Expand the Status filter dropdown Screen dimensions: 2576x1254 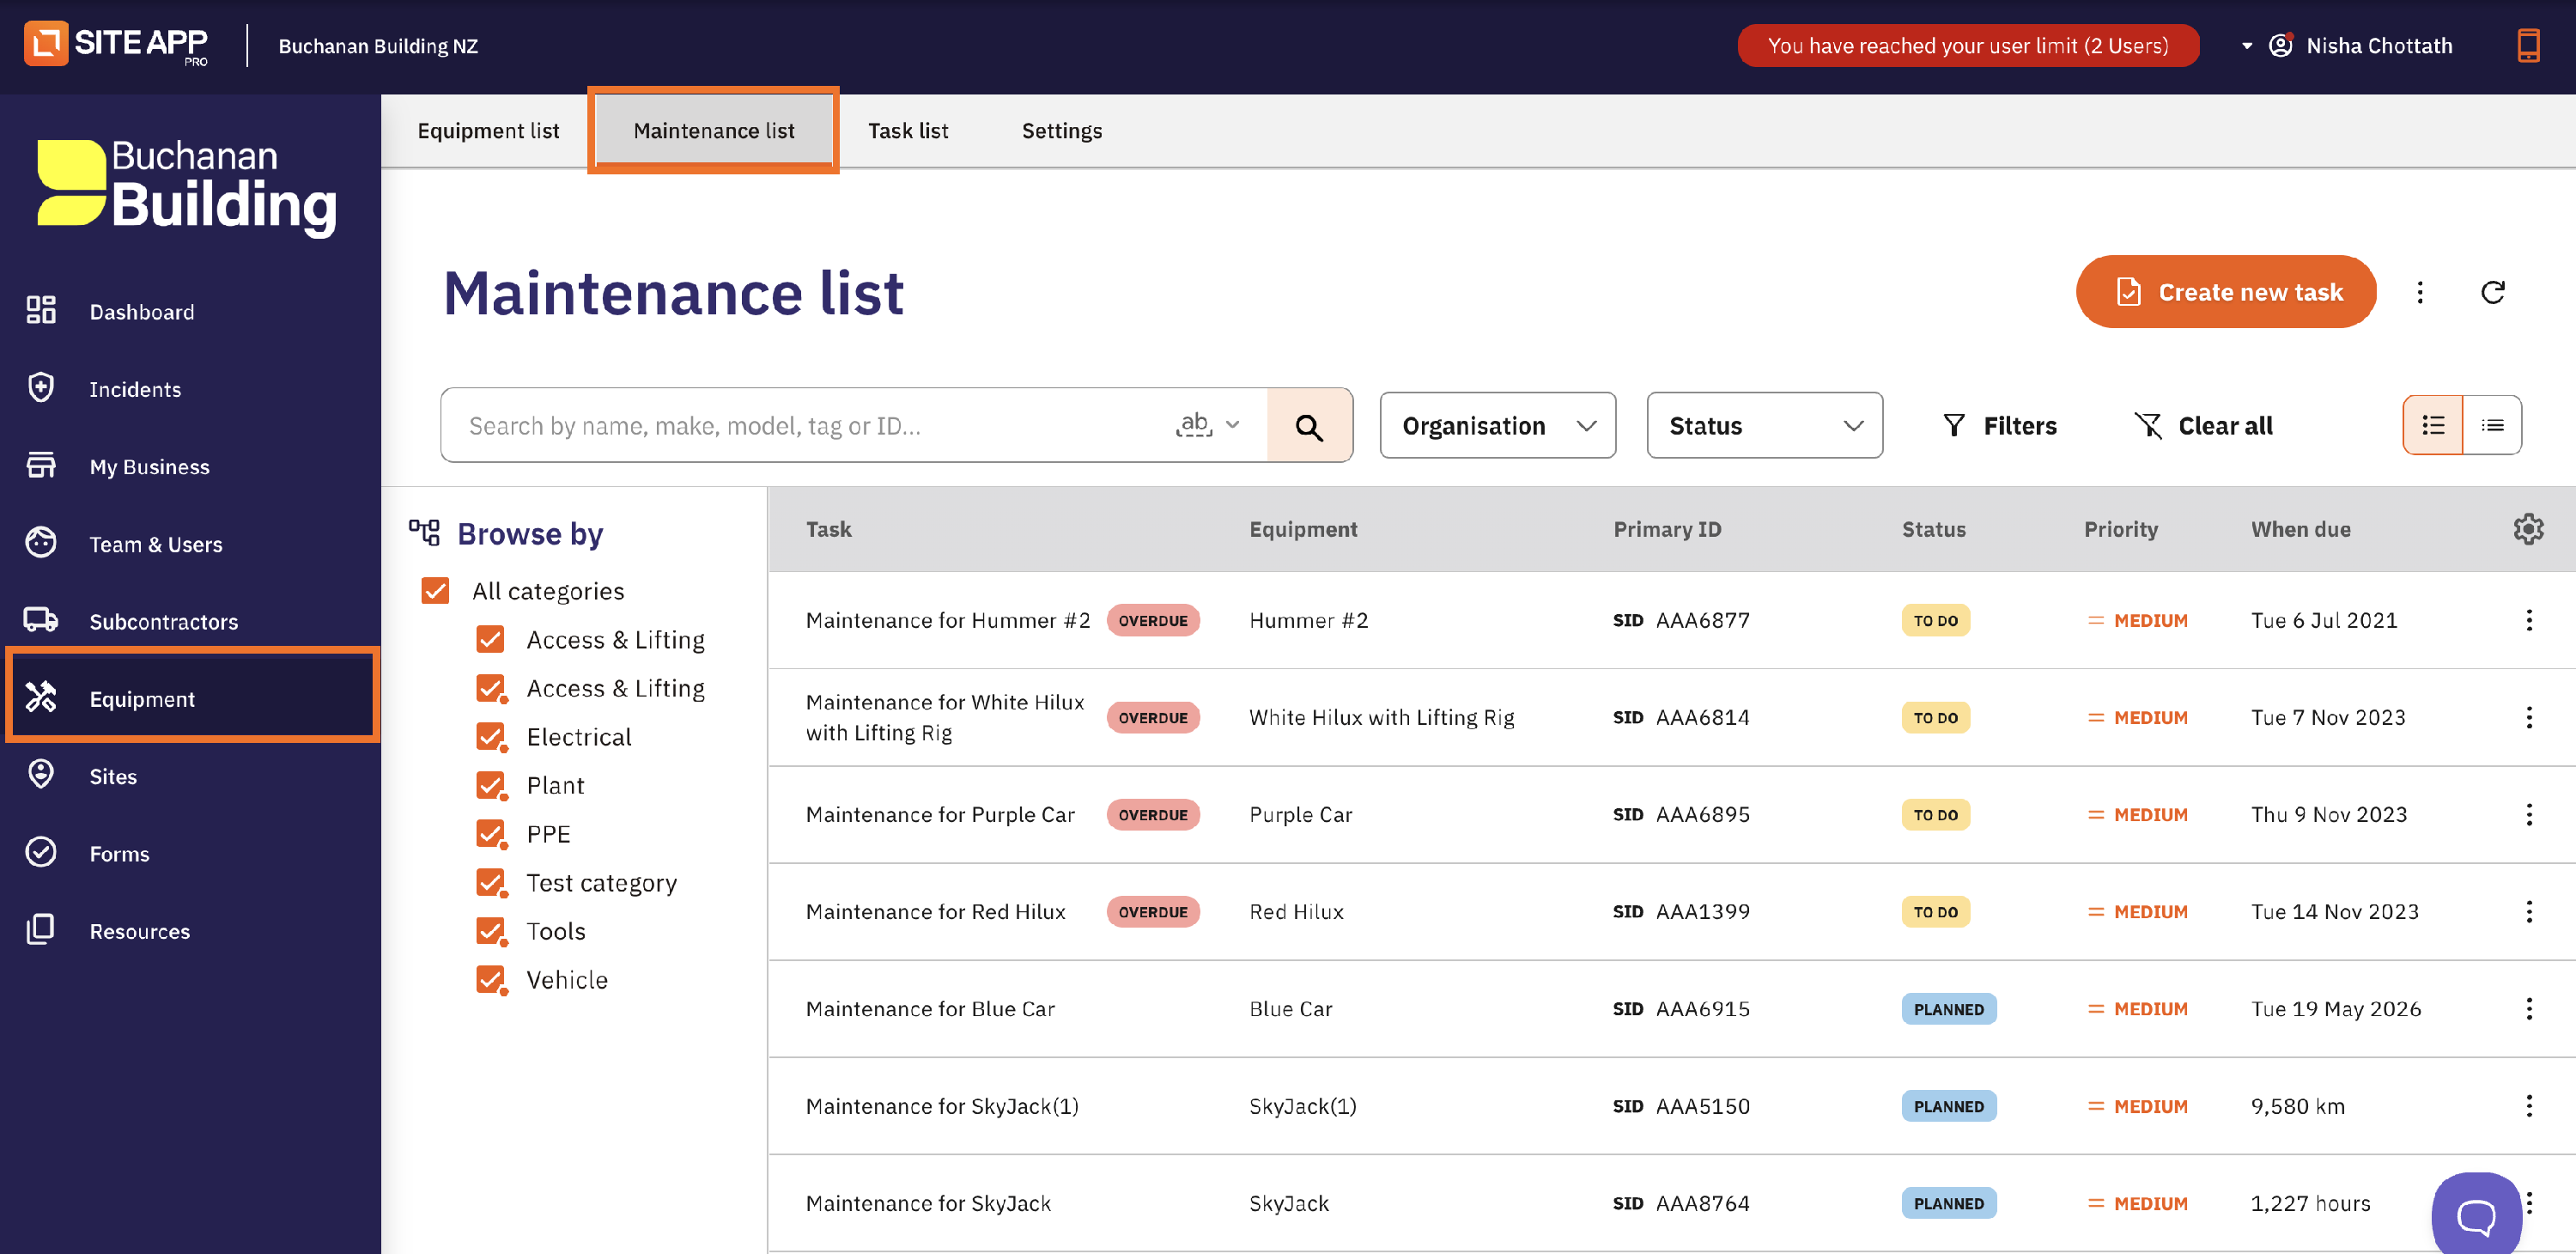coord(1764,426)
